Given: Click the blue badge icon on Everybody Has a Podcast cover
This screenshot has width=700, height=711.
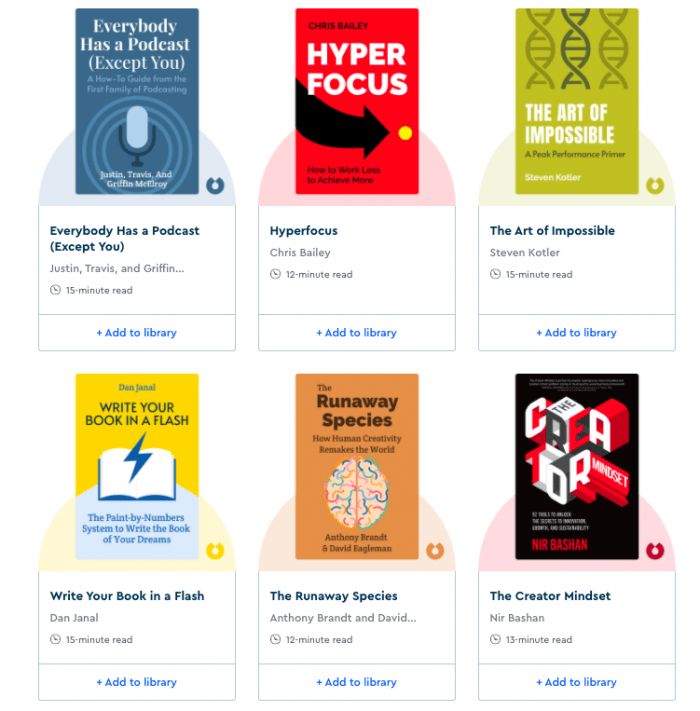Looking at the screenshot, I should [x=215, y=185].
